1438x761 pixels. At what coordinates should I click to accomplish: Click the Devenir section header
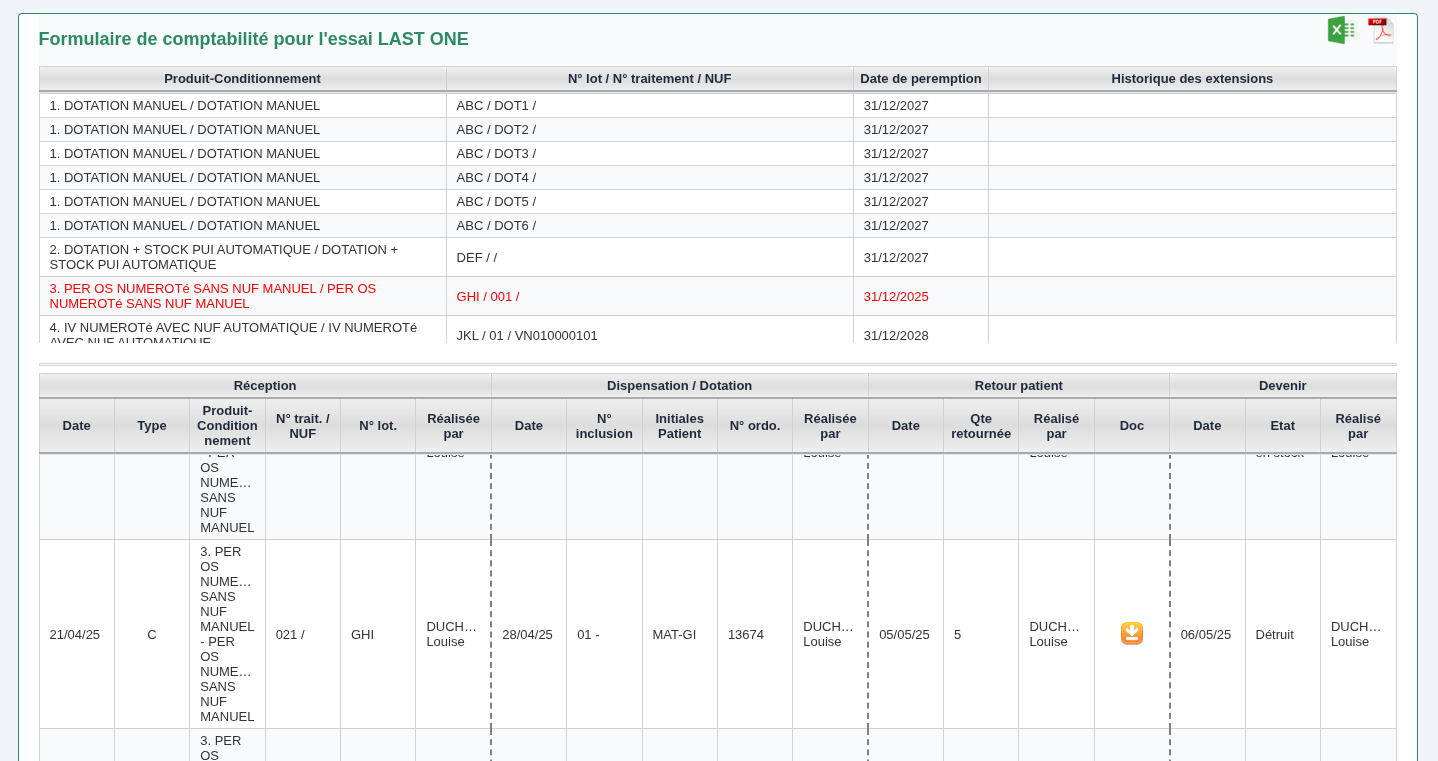click(1282, 385)
